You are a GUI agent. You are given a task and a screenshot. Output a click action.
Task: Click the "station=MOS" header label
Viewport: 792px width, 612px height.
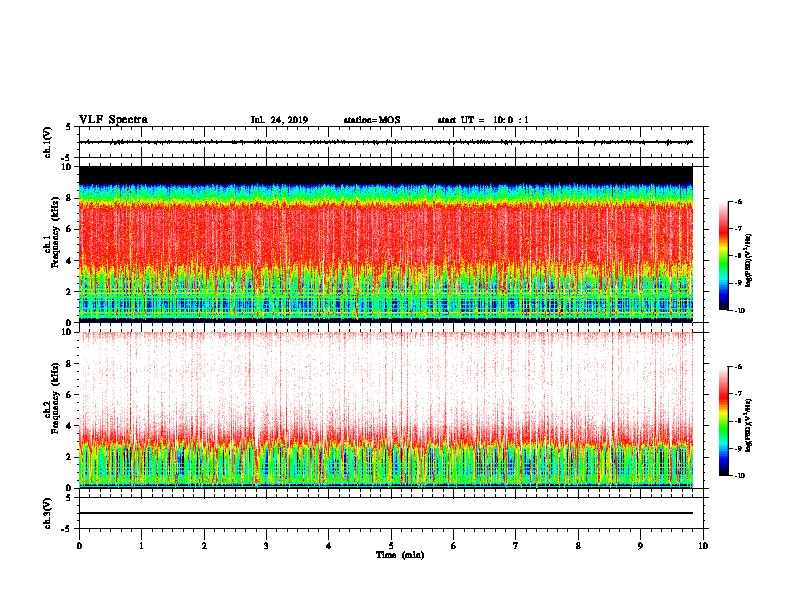372,120
